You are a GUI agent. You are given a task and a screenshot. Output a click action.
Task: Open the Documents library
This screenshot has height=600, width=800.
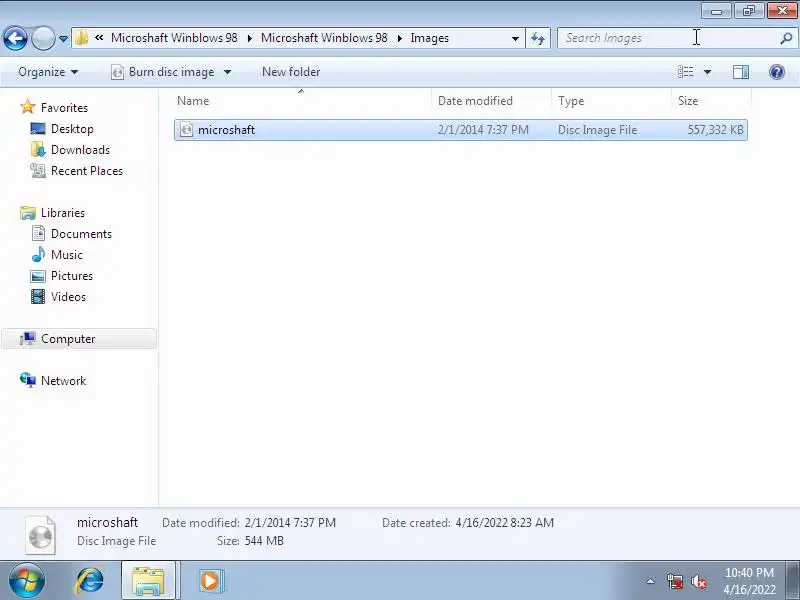pyautogui.click(x=81, y=233)
